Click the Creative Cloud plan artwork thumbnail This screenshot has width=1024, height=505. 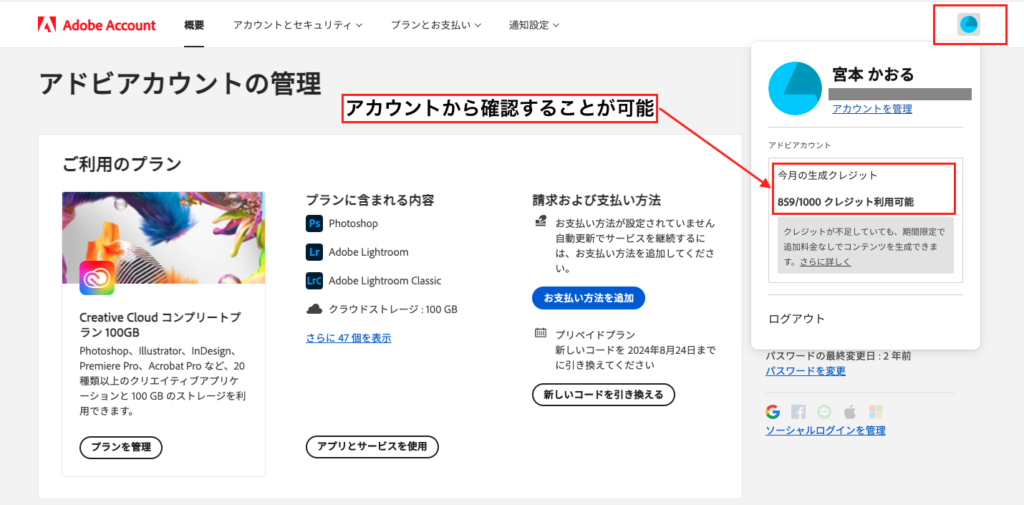click(x=163, y=238)
